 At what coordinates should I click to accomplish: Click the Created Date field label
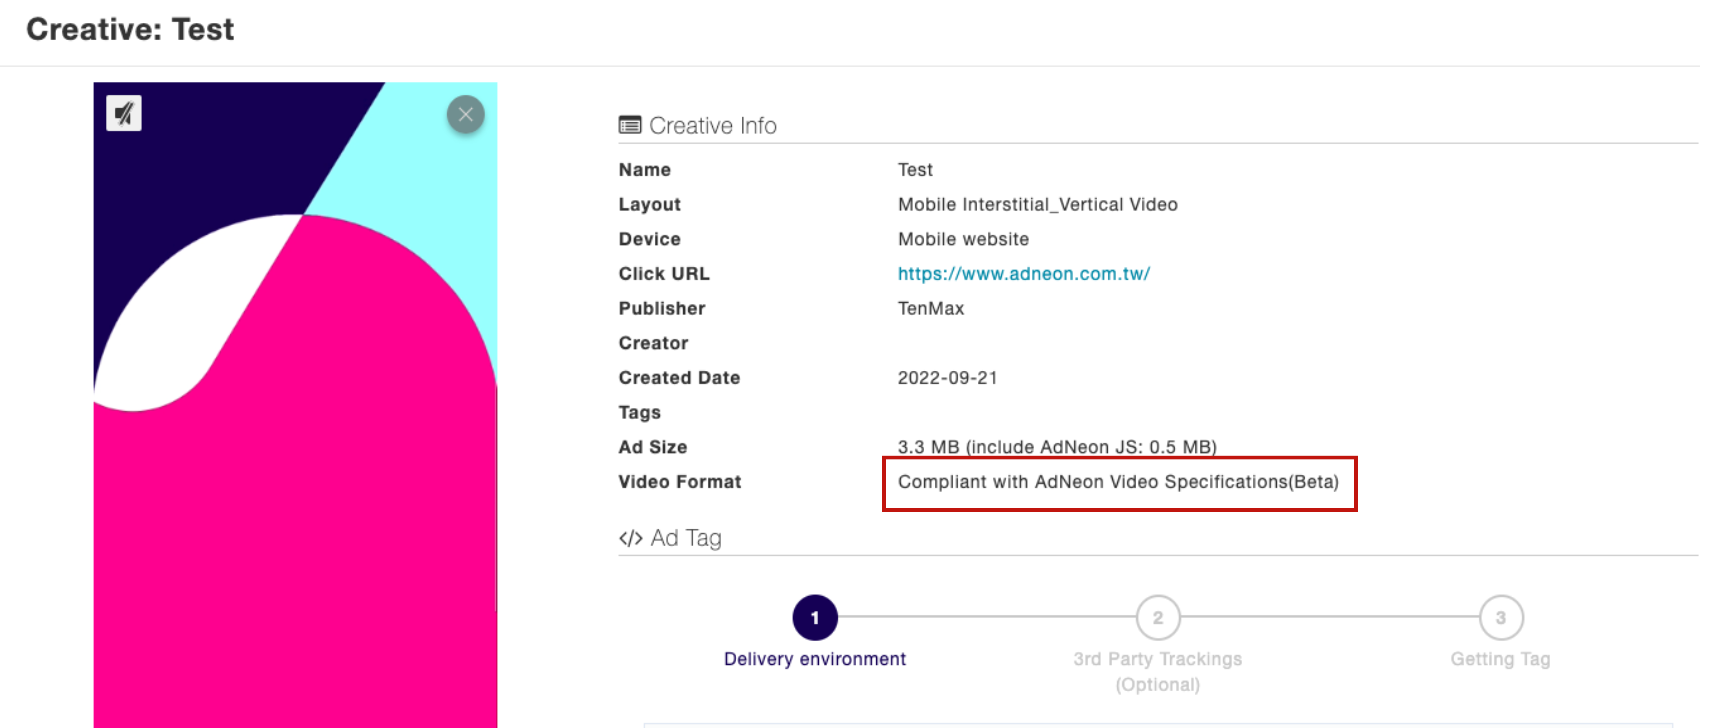[x=679, y=378]
